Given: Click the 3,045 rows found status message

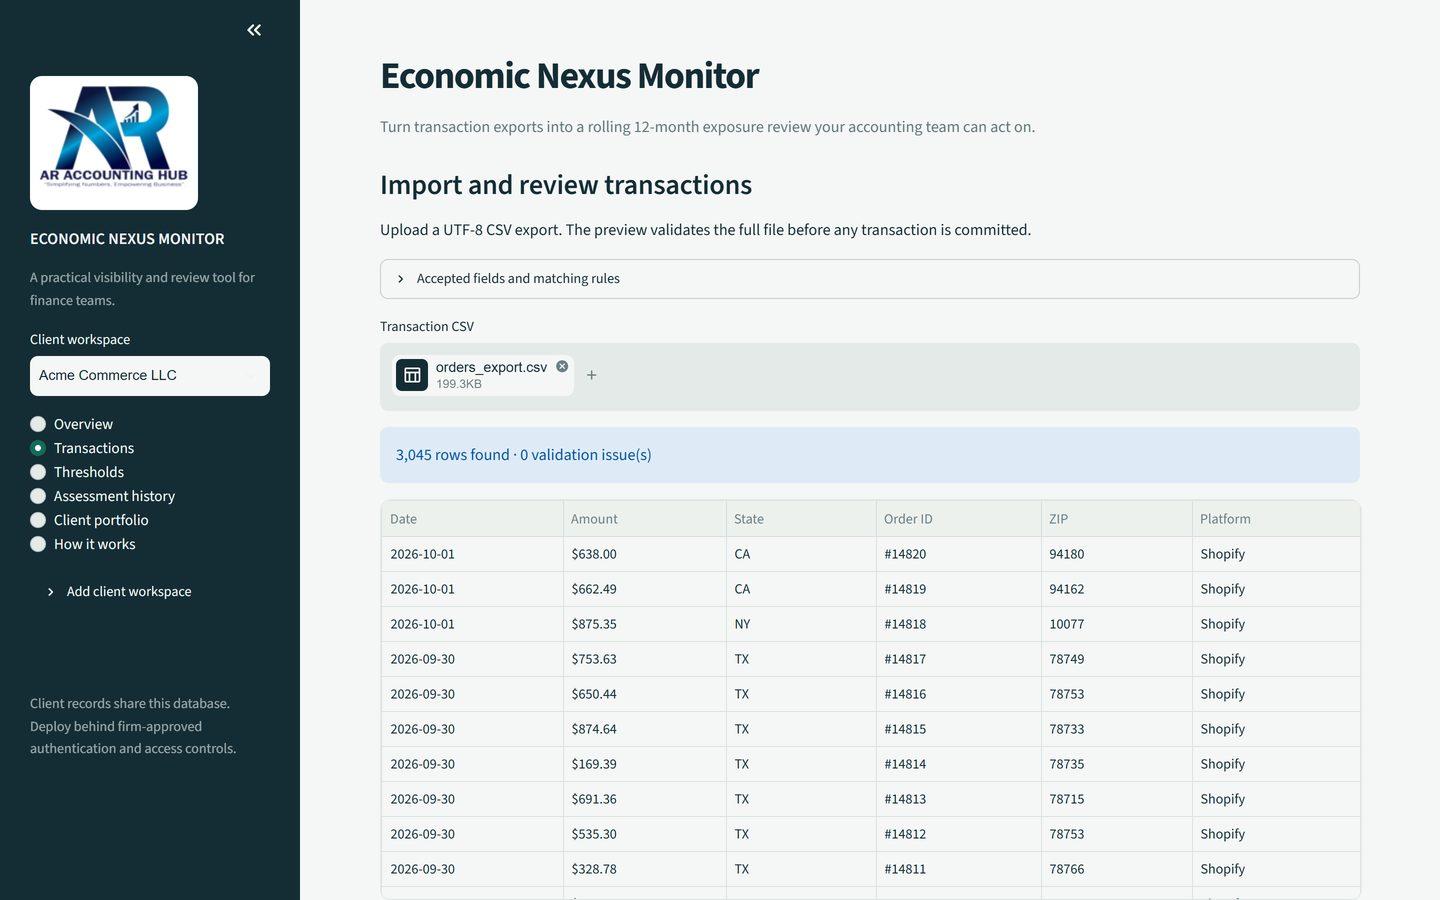Looking at the screenshot, I should (870, 455).
